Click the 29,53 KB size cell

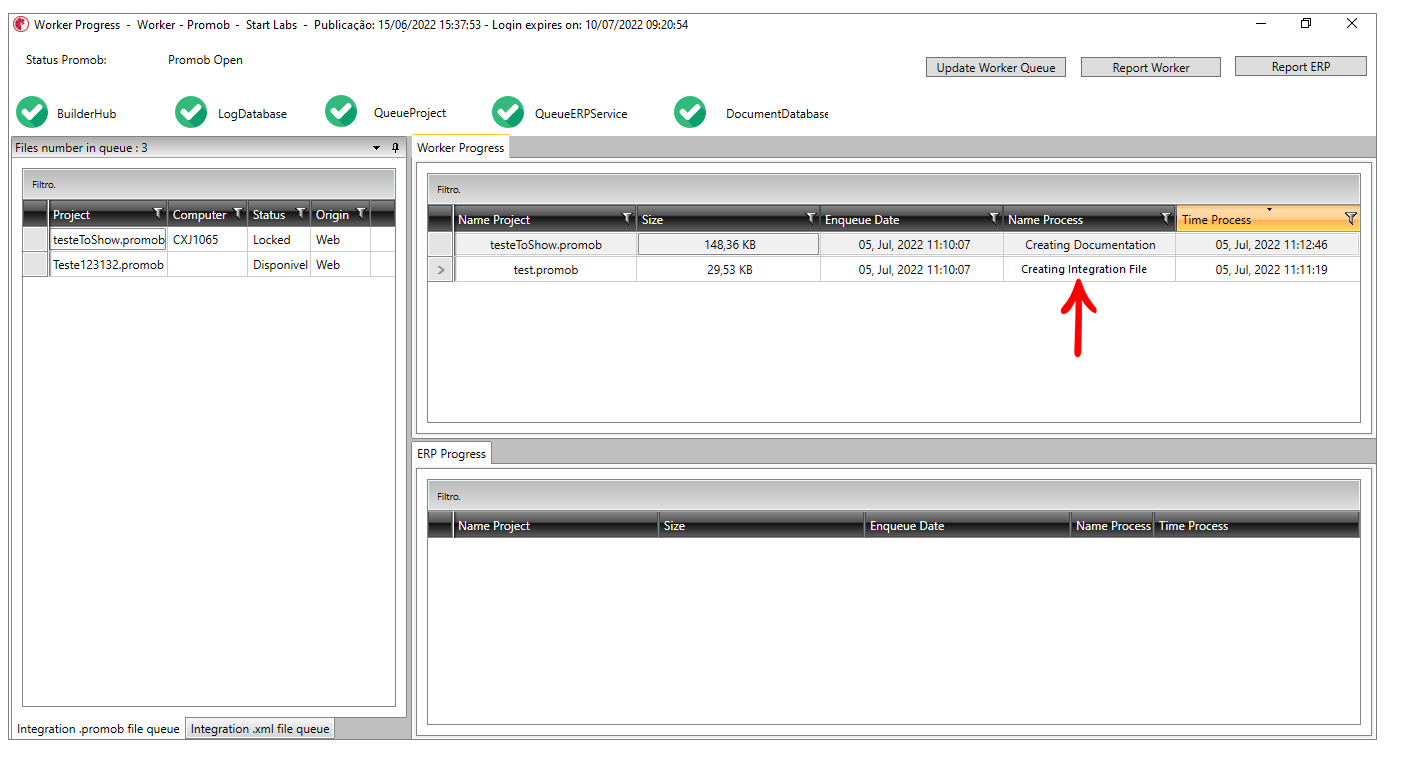tap(728, 270)
